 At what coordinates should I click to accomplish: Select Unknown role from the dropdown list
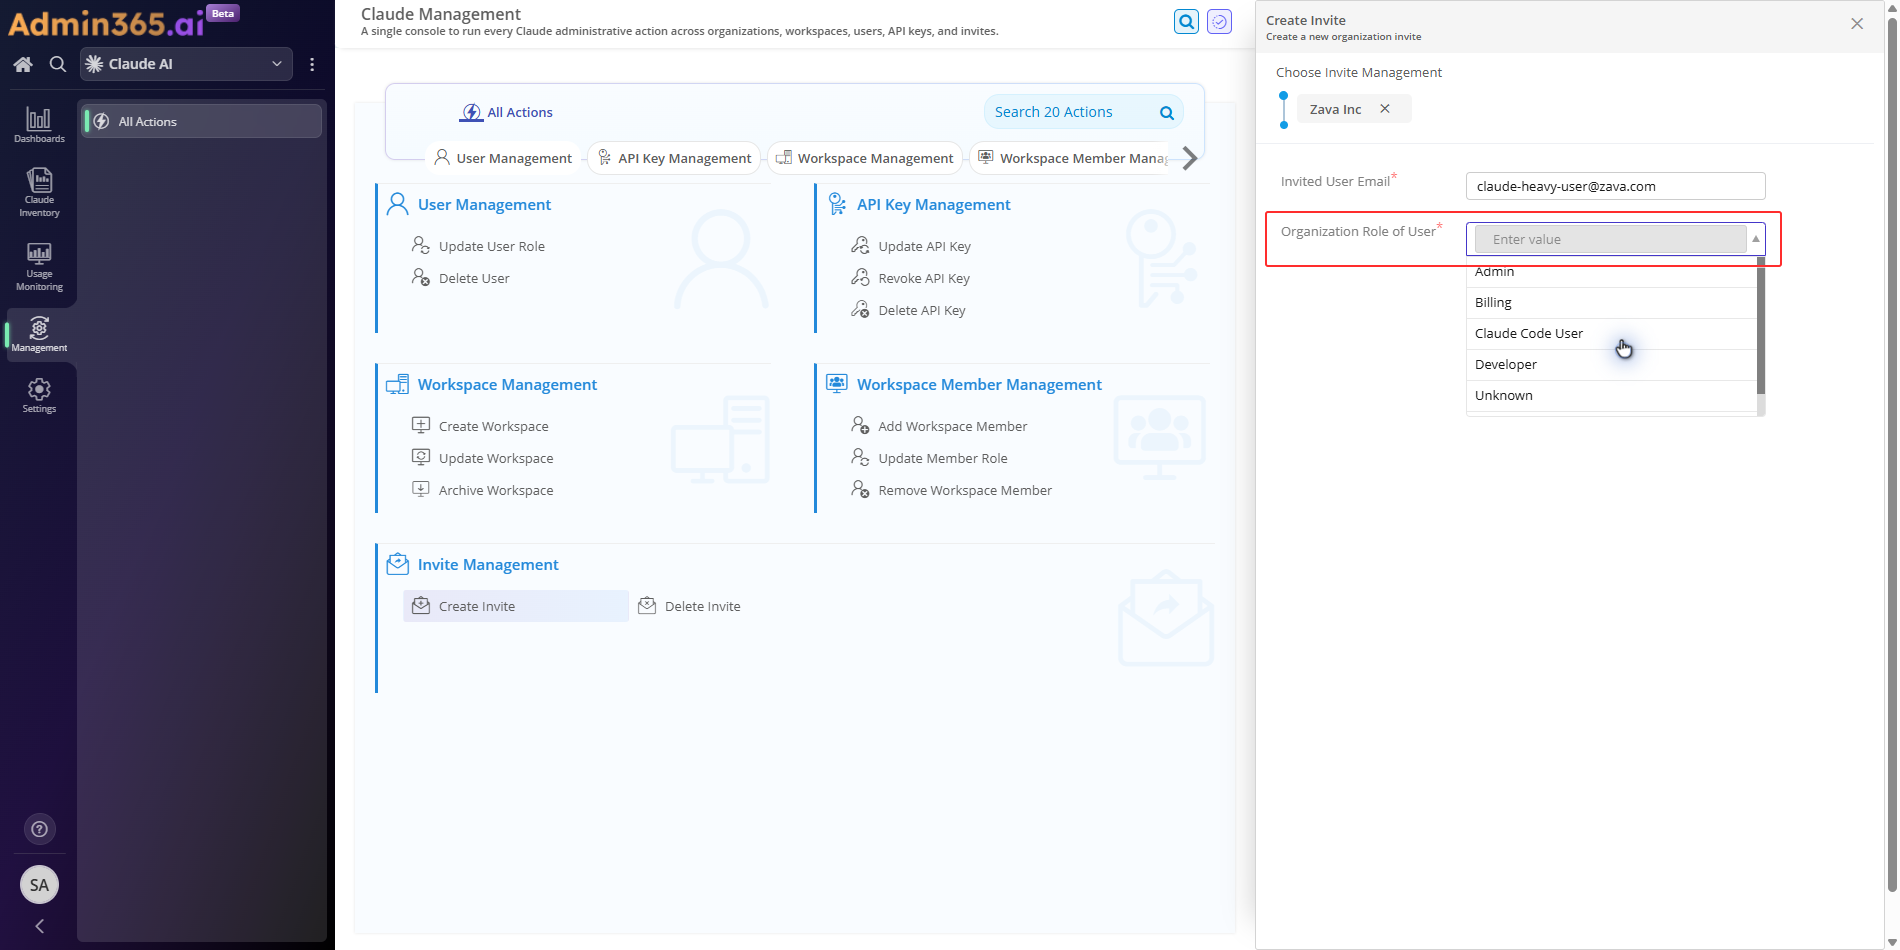(x=1611, y=396)
